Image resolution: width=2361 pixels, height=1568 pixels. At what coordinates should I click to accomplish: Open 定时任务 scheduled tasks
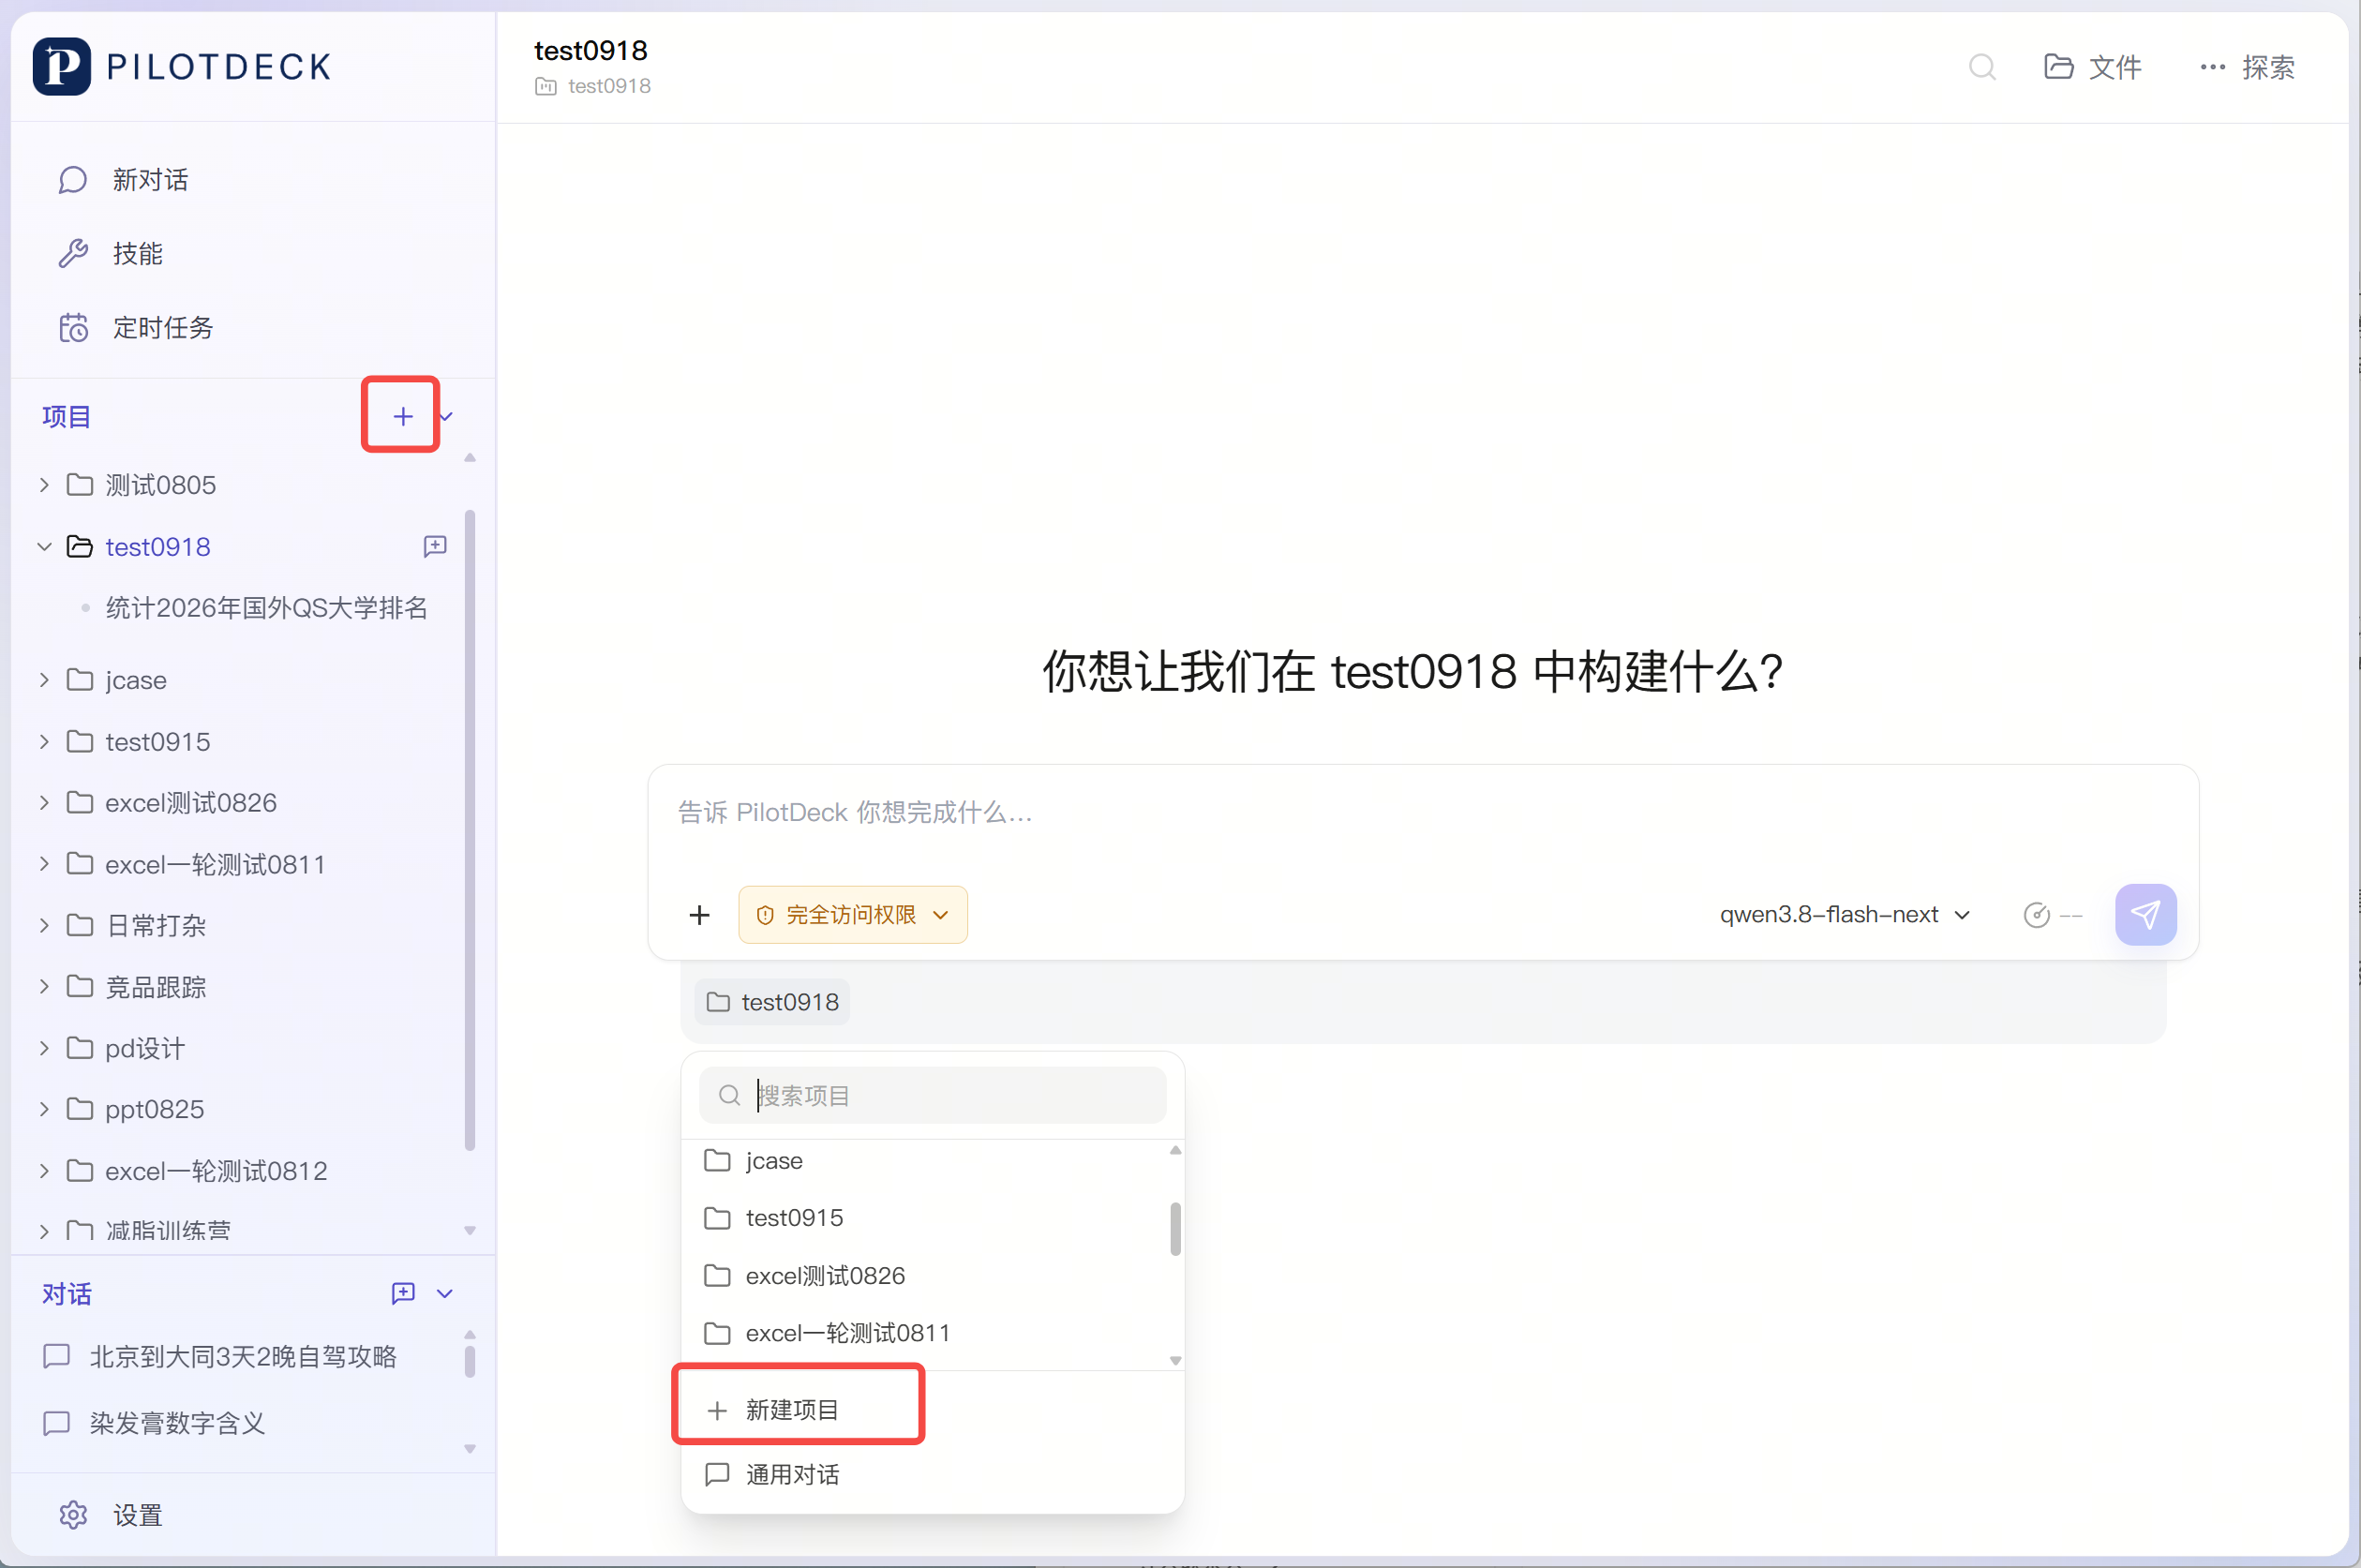coord(163,328)
